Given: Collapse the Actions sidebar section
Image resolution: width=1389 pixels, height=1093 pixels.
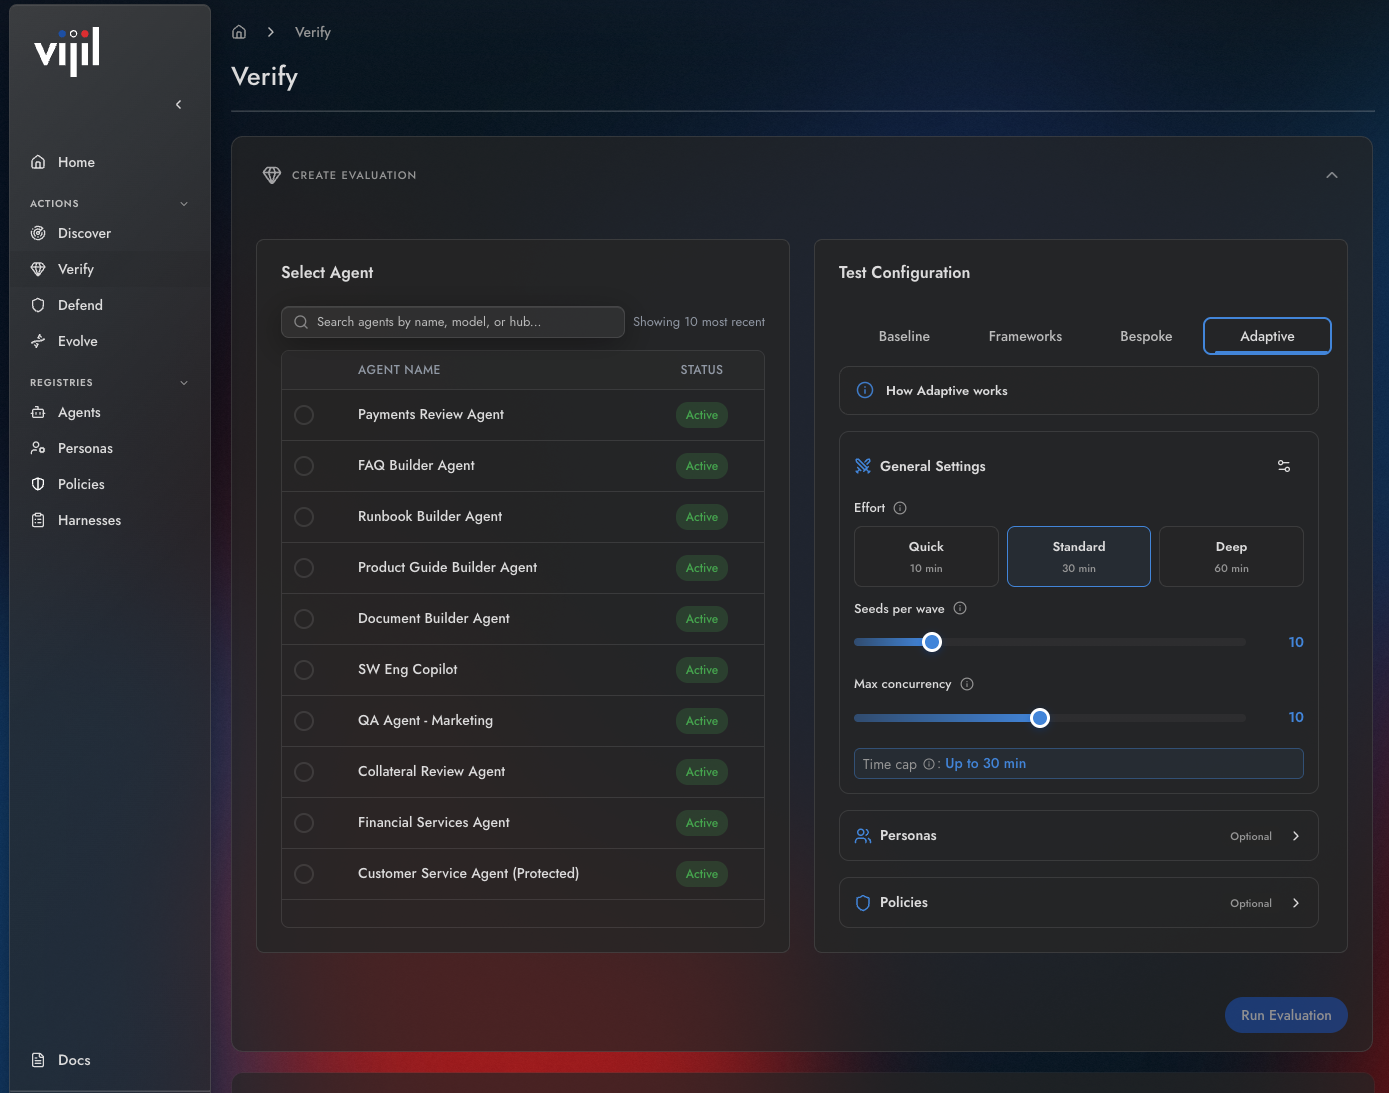Looking at the screenshot, I should (184, 204).
